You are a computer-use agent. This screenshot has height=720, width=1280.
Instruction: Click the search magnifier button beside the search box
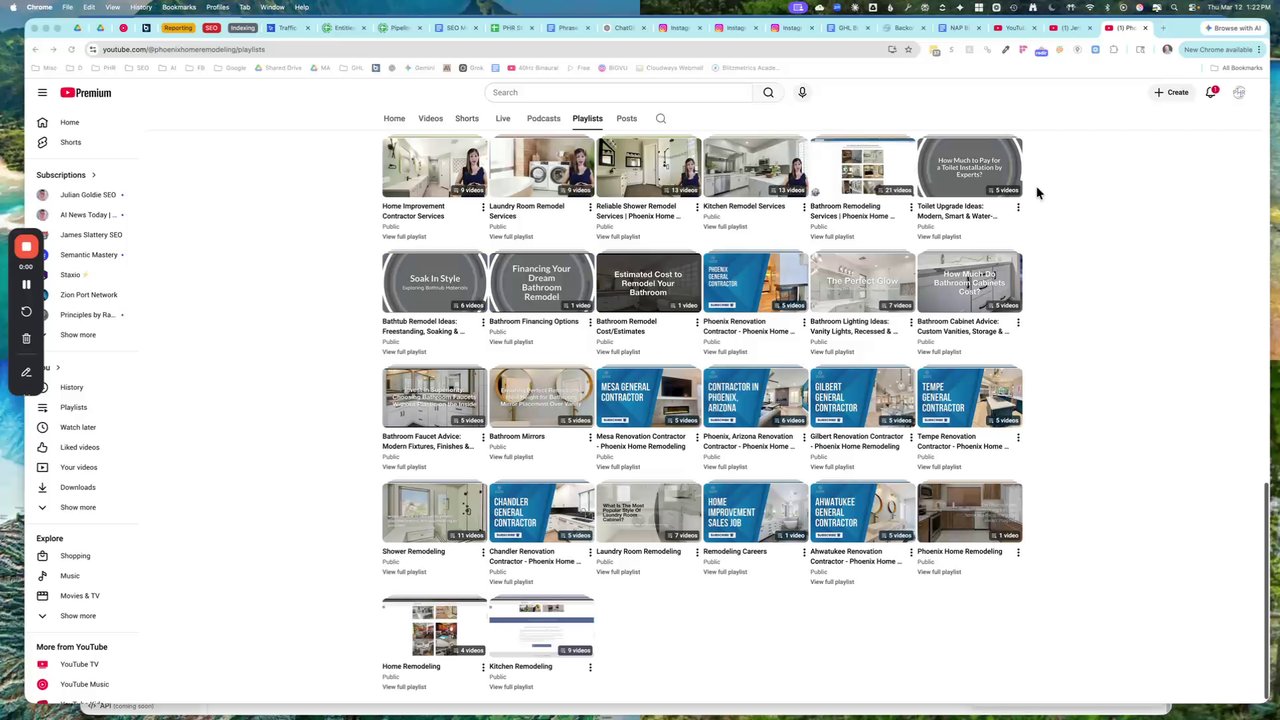768,93
